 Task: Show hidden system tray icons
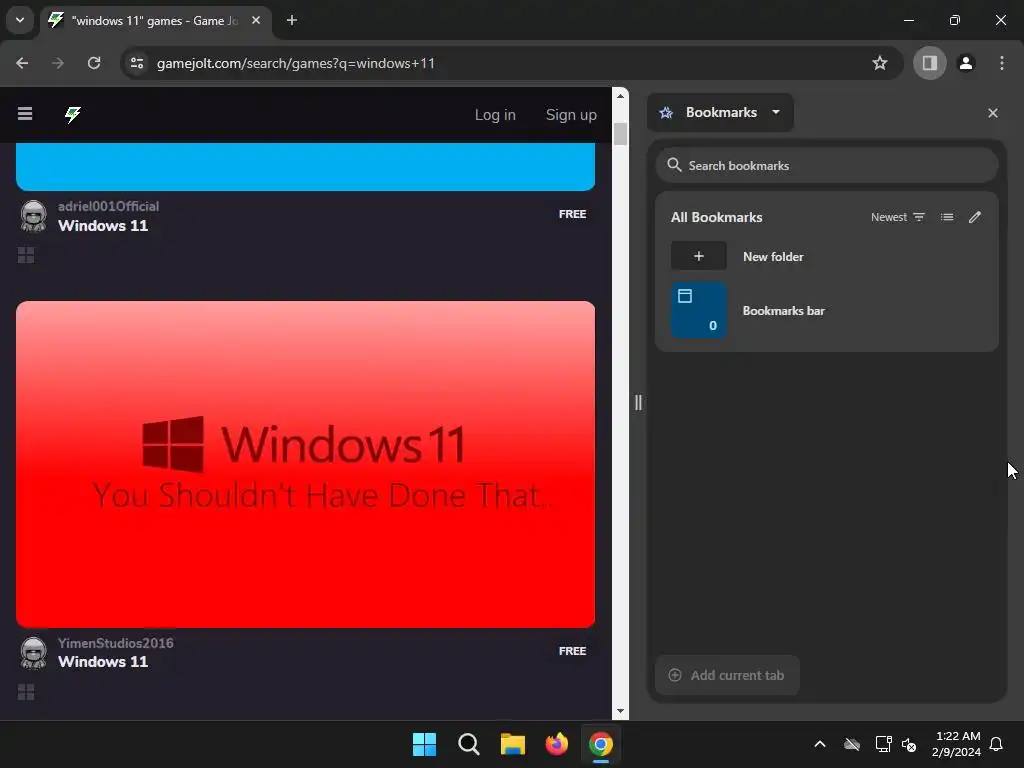tap(820, 744)
